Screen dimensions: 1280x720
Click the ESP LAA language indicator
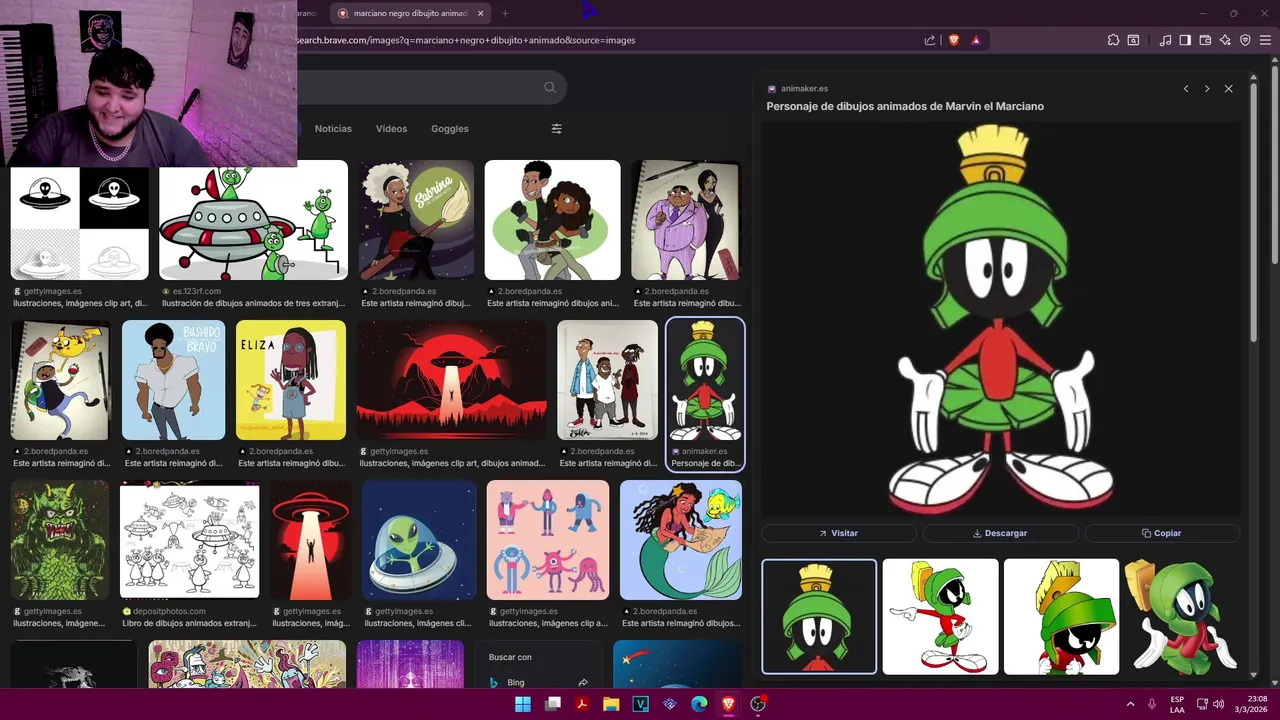[1177, 704]
